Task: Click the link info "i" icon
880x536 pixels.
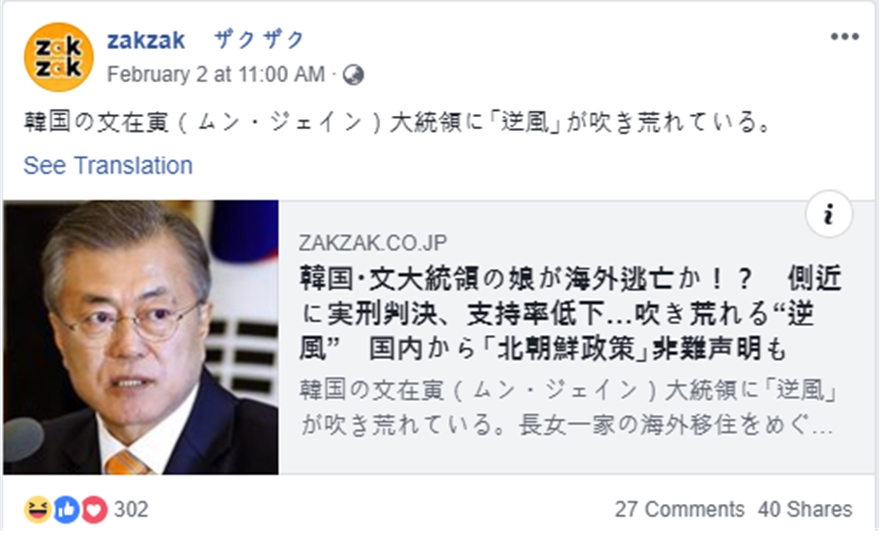Action: [x=829, y=215]
